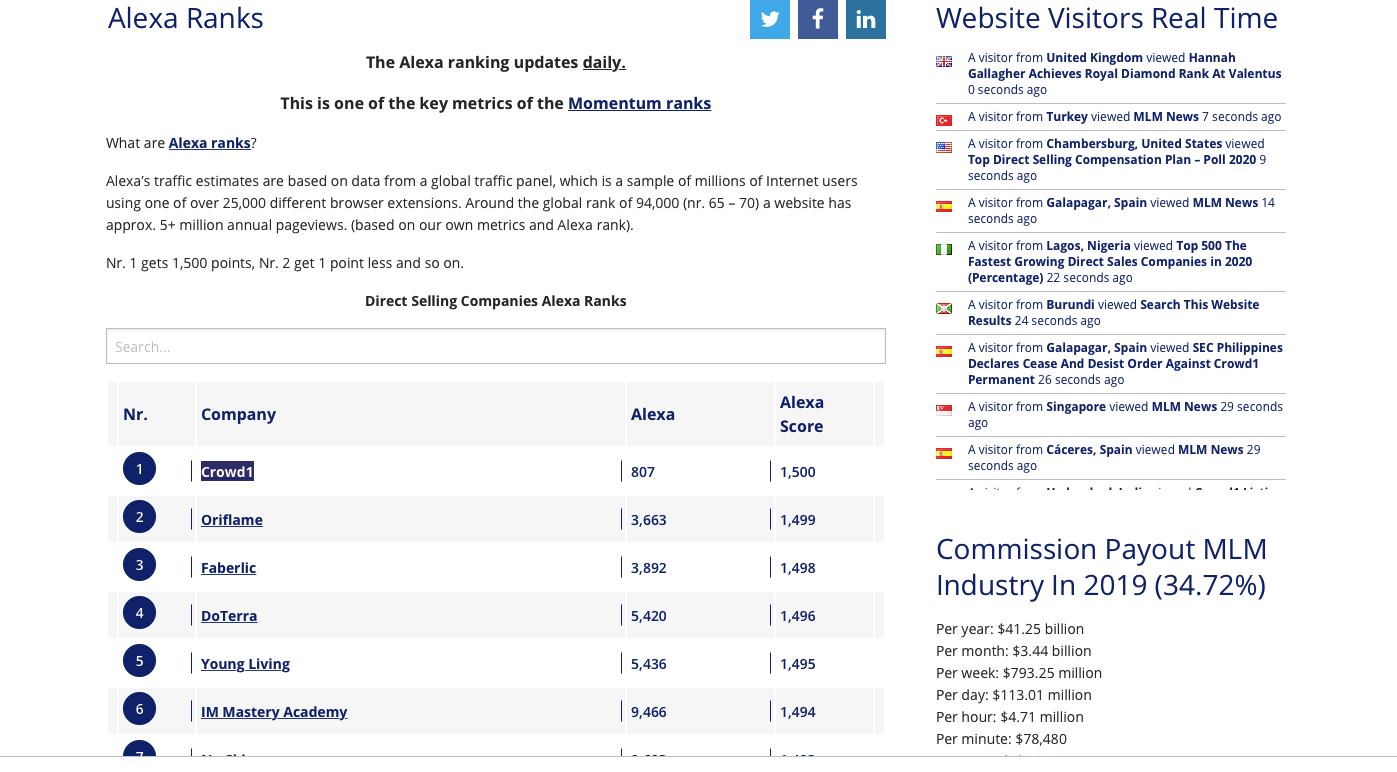Click the Alexa Score 1,495
1397x772 pixels.
pyautogui.click(x=798, y=664)
